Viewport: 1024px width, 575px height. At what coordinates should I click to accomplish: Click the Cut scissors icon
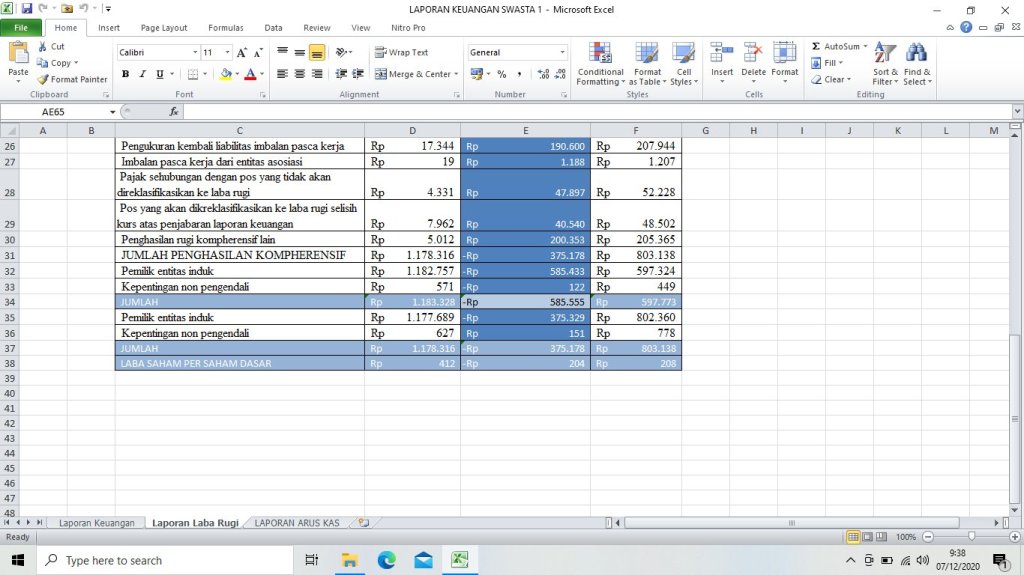tap(43, 47)
